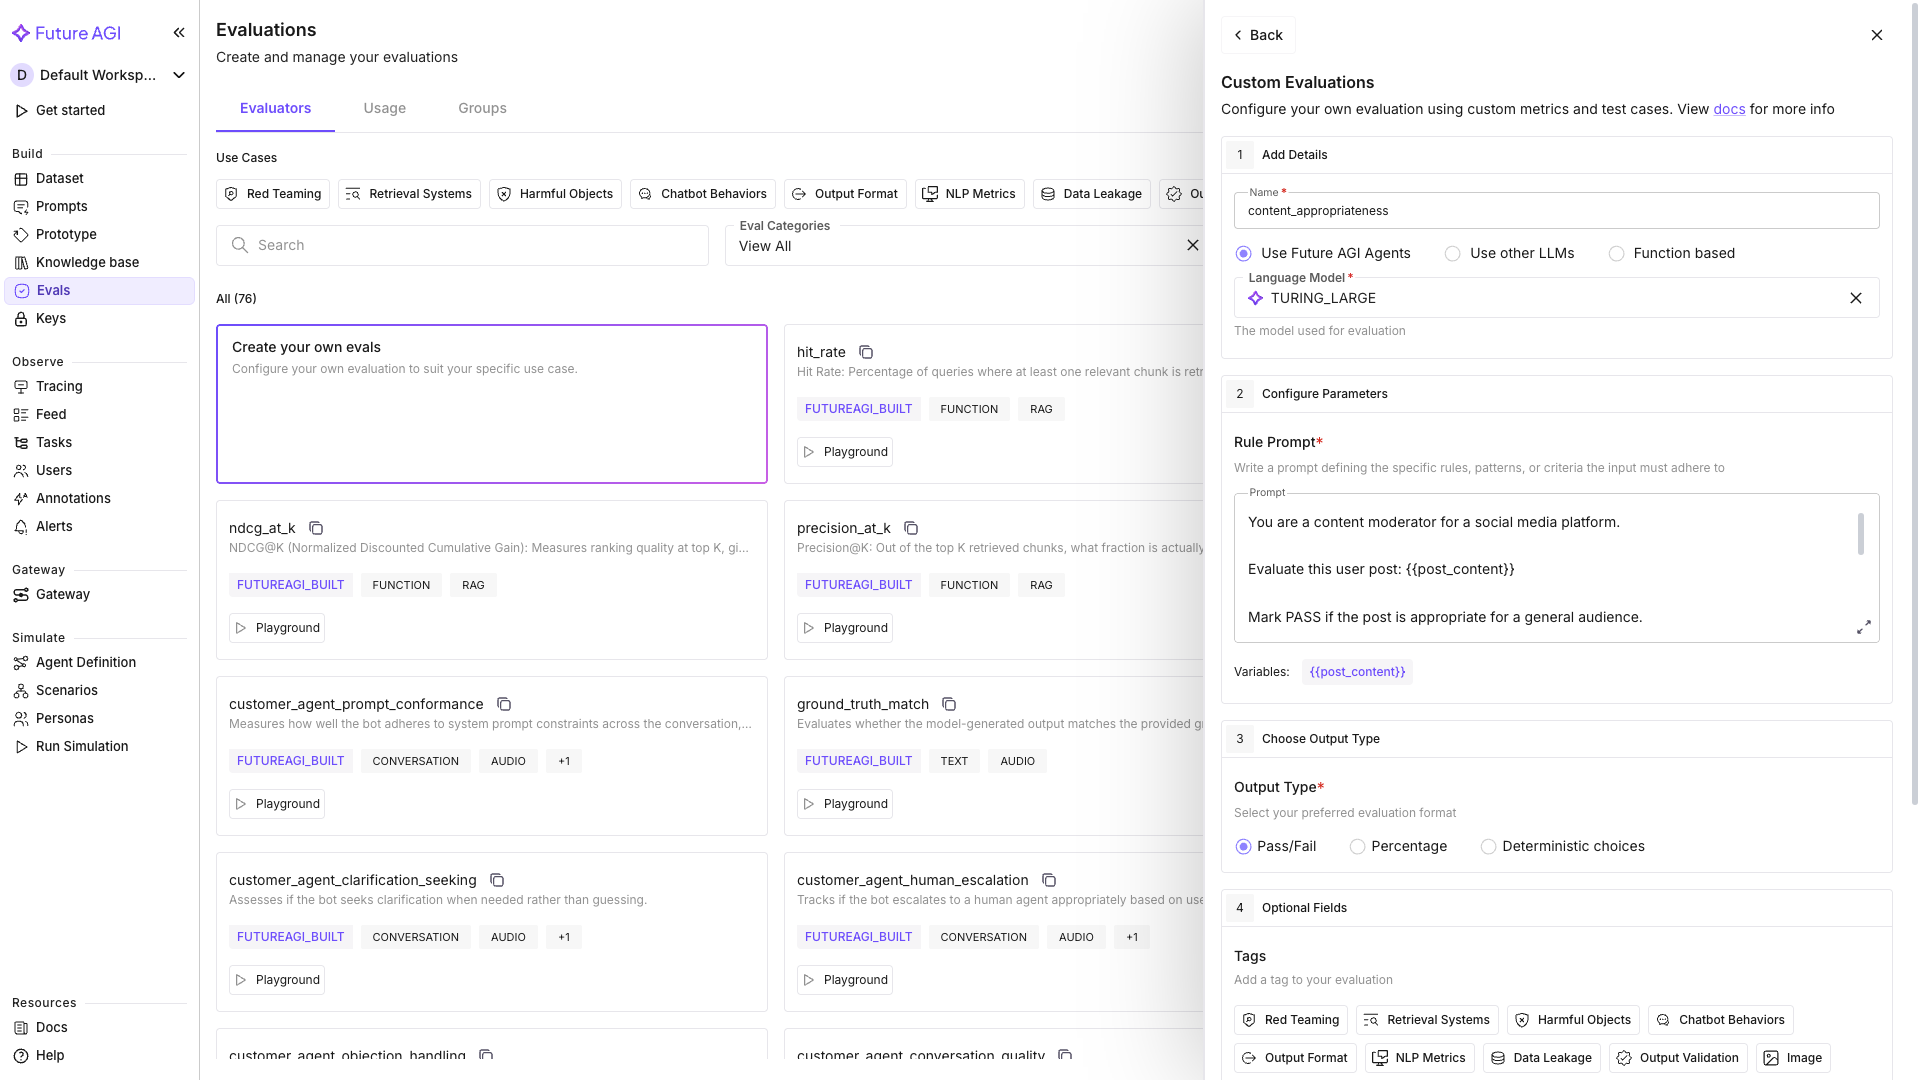The width and height of the screenshot is (1920, 1080).
Task: Select the Use other LLMs option
Action: click(1452, 254)
